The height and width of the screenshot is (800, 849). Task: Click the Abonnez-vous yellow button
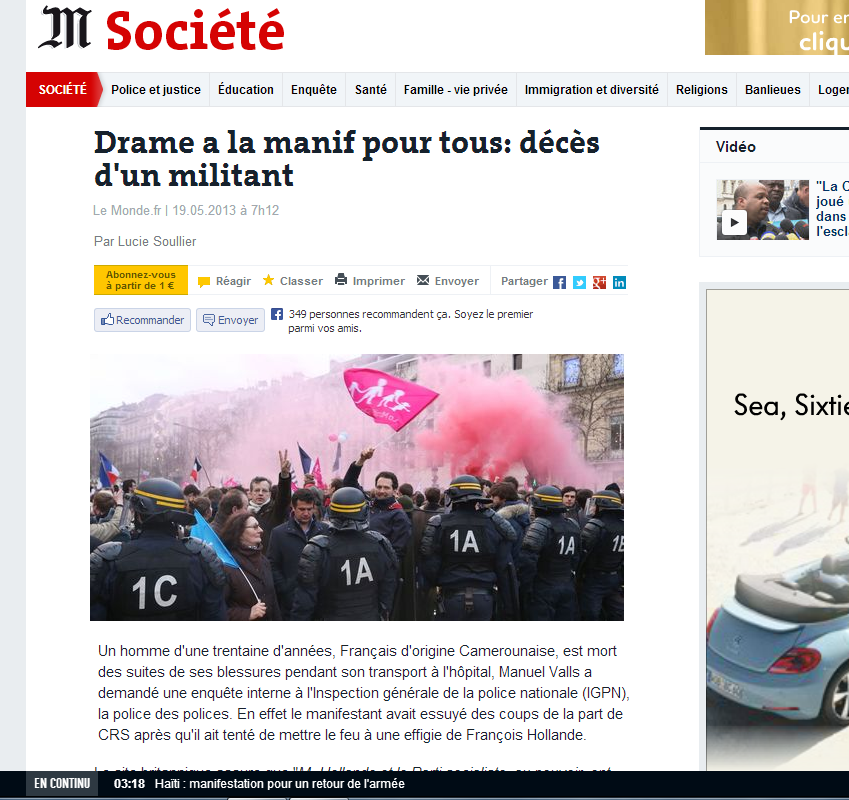[x=141, y=280]
